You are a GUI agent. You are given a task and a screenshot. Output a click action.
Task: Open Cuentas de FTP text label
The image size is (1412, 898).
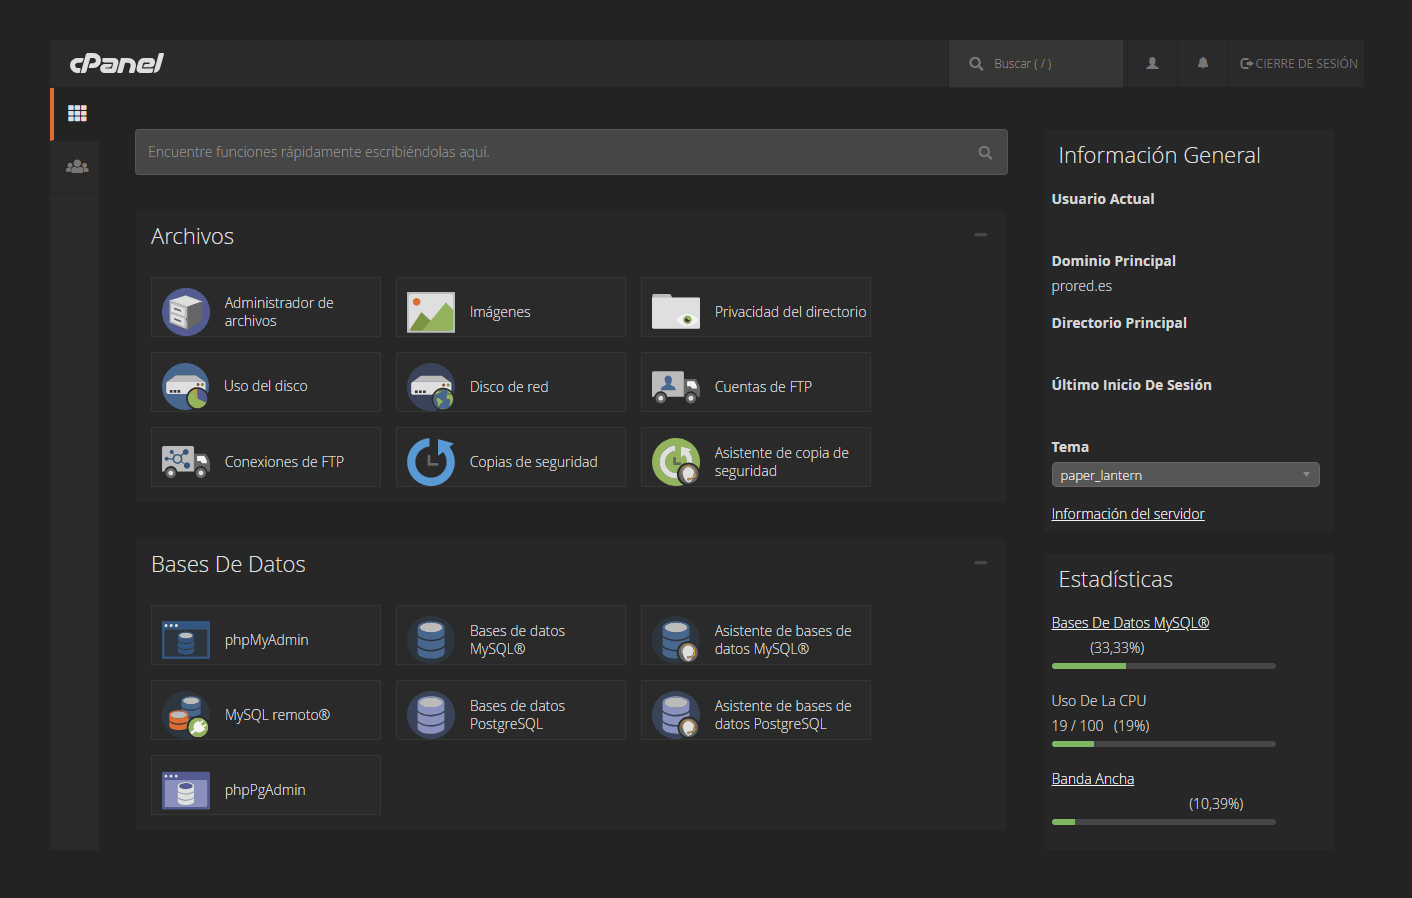click(763, 387)
